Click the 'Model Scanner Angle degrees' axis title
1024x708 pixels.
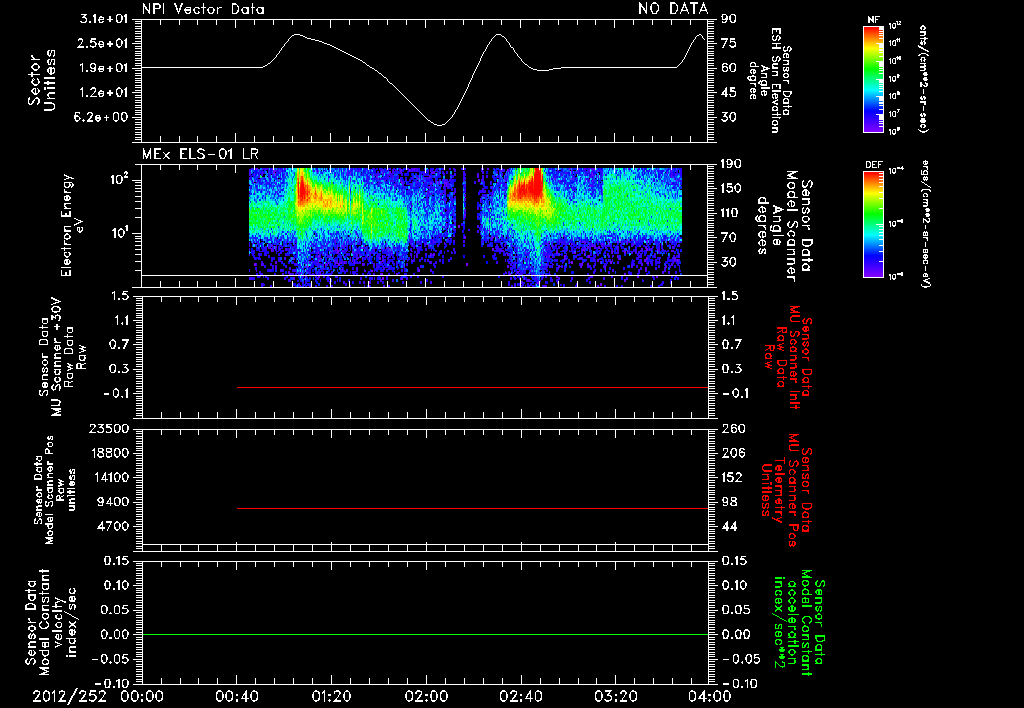(x=784, y=225)
